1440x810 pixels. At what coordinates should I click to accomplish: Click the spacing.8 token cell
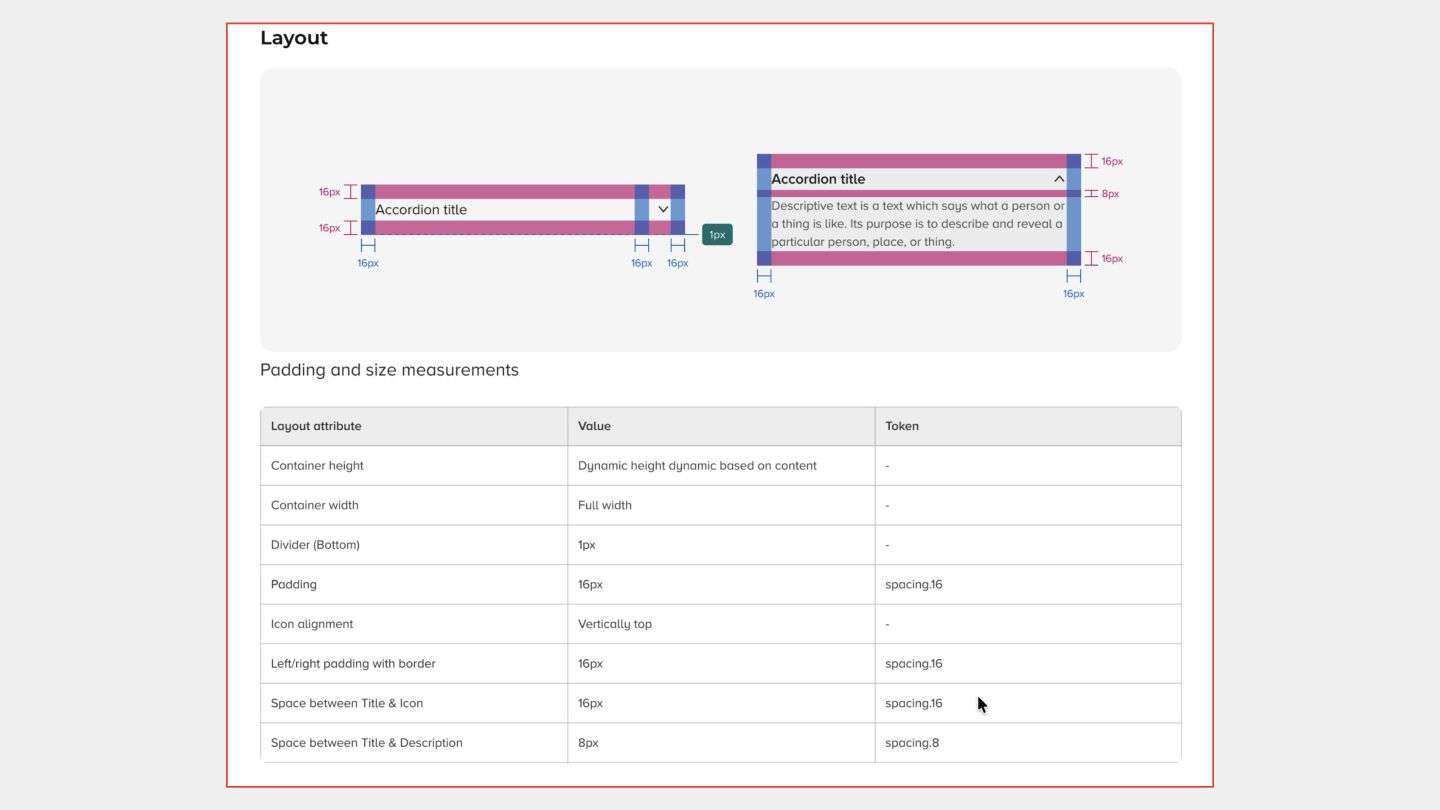click(x=912, y=743)
